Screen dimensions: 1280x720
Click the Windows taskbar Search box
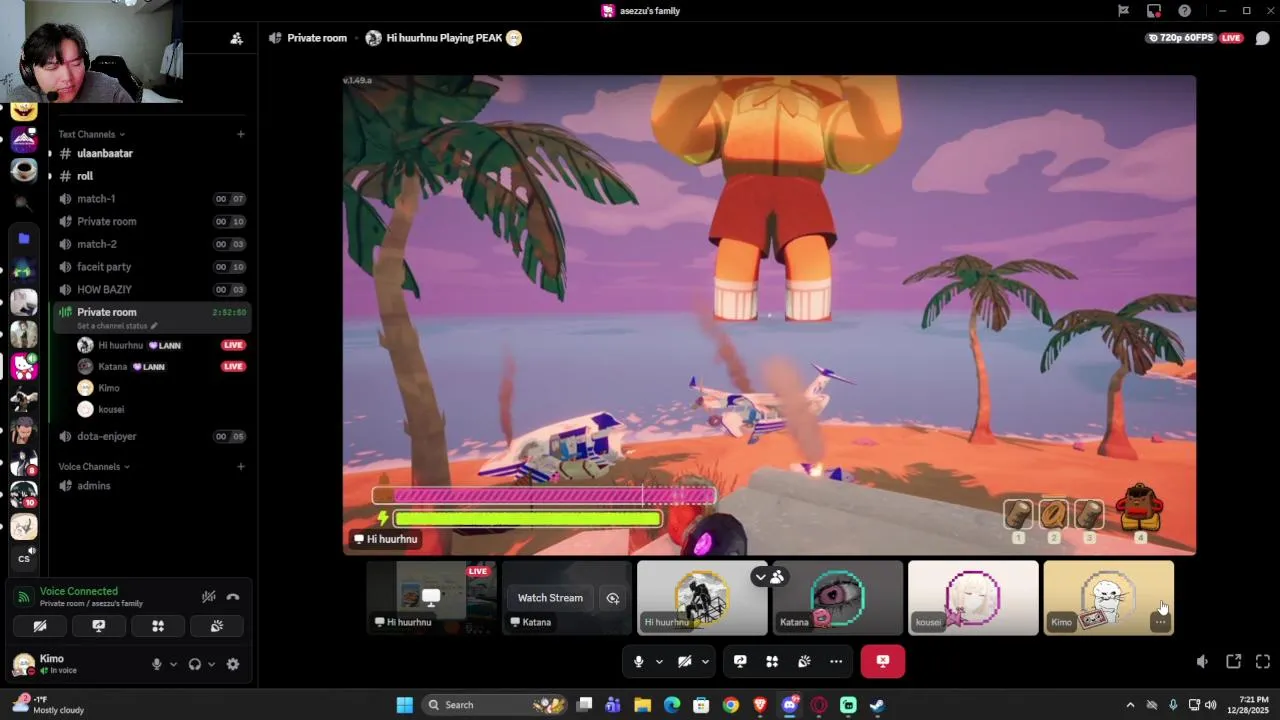pos(497,705)
